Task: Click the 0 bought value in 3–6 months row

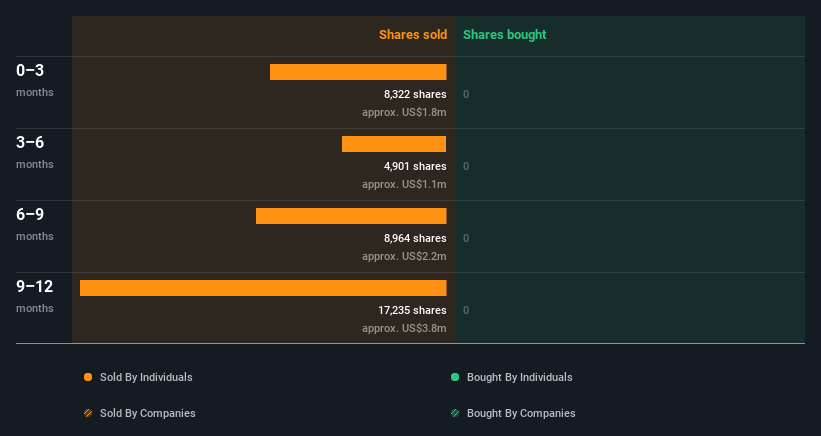Action: [466, 166]
